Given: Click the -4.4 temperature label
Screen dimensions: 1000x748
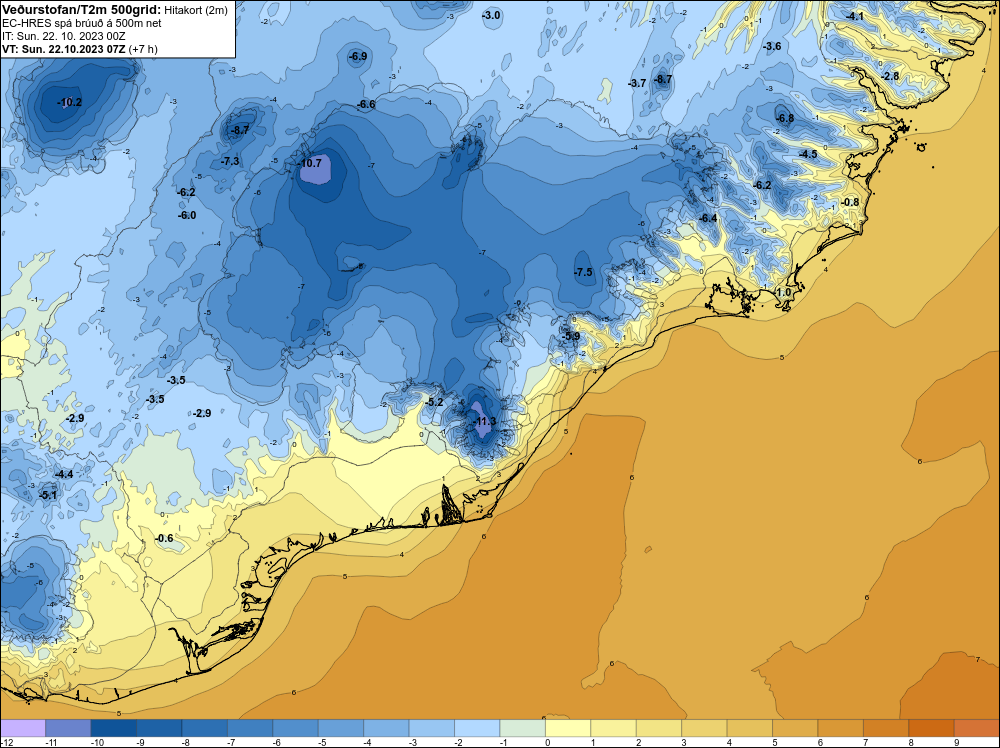Looking at the screenshot, I should tap(64, 474).
